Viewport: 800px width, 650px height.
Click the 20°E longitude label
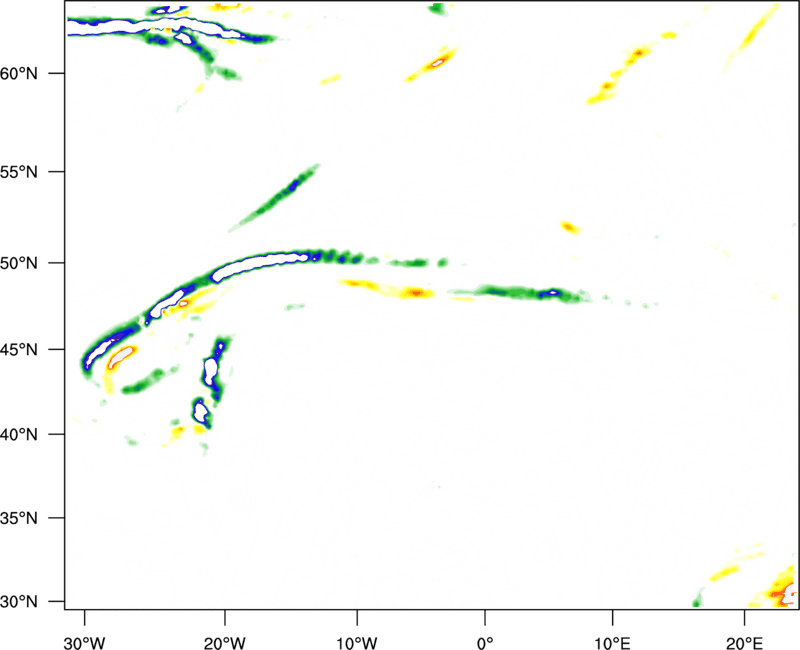tap(744, 643)
